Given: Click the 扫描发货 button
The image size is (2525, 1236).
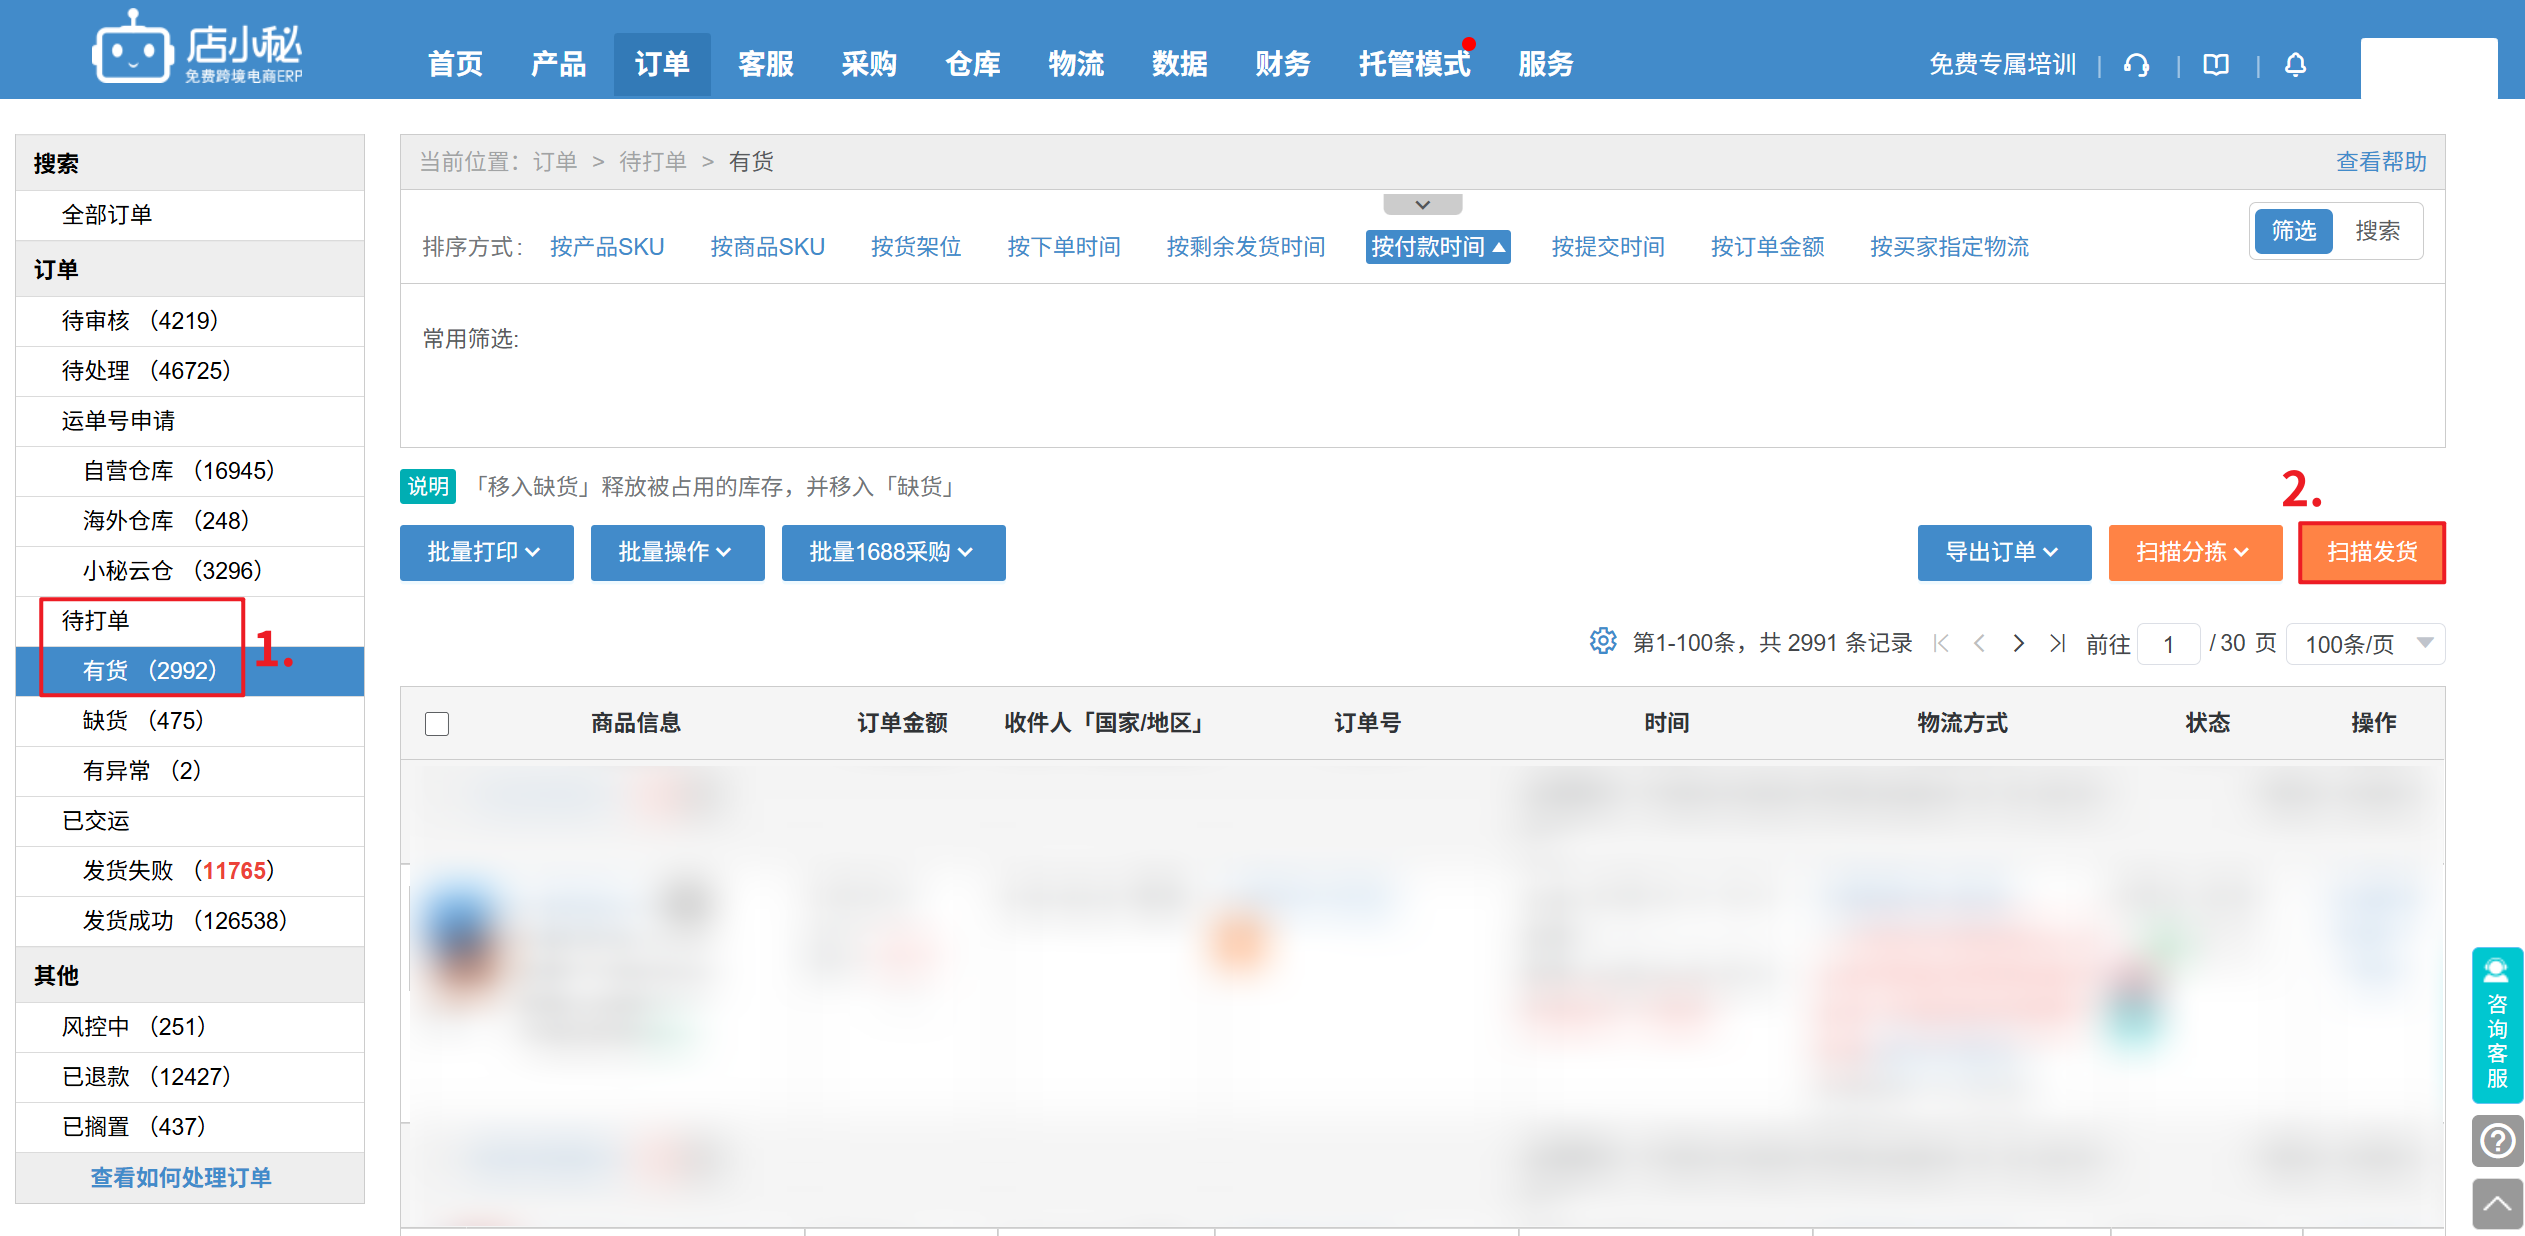Looking at the screenshot, I should click(2371, 552).
